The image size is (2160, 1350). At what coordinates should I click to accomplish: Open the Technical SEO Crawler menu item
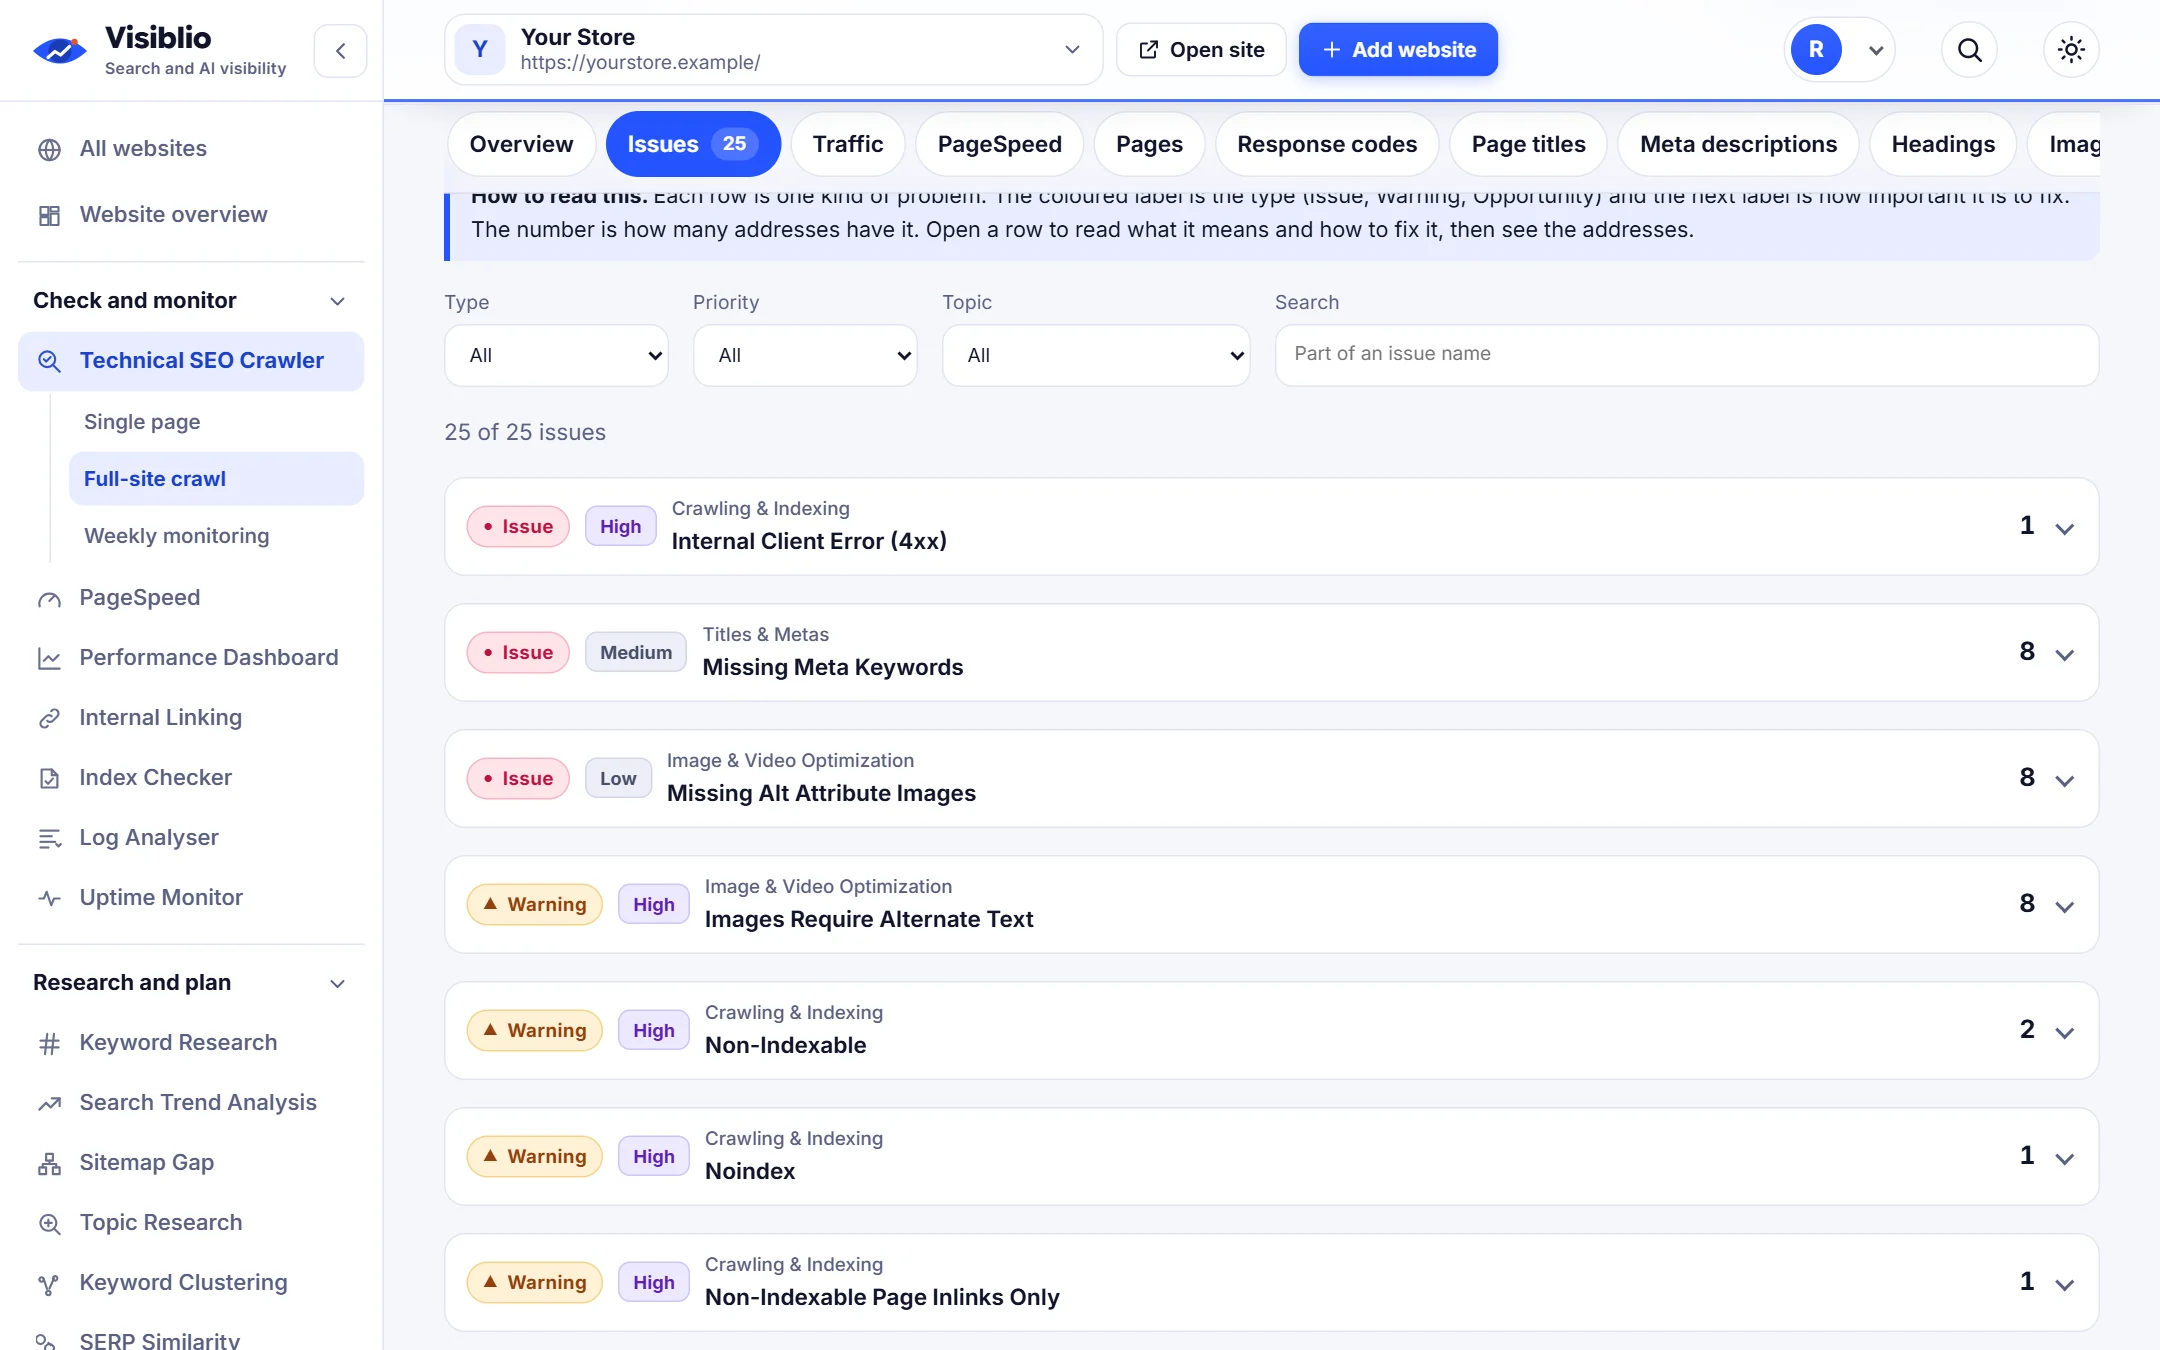191,361
